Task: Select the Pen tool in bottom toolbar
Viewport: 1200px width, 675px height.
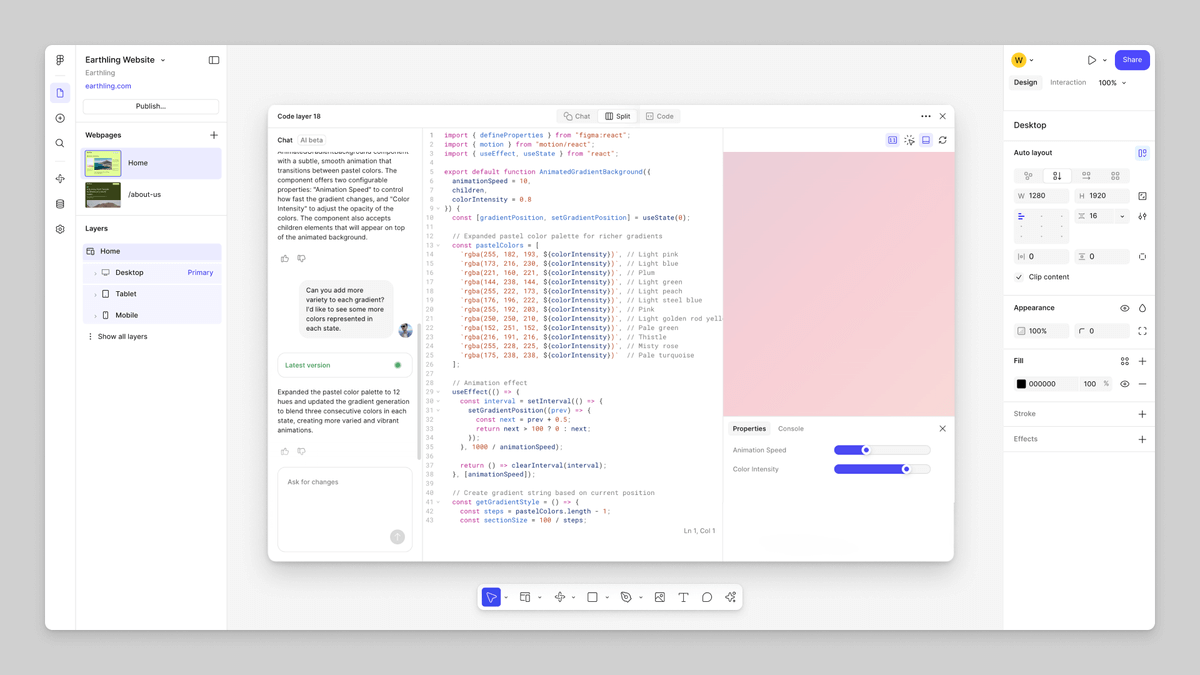Action: point(626,597)
